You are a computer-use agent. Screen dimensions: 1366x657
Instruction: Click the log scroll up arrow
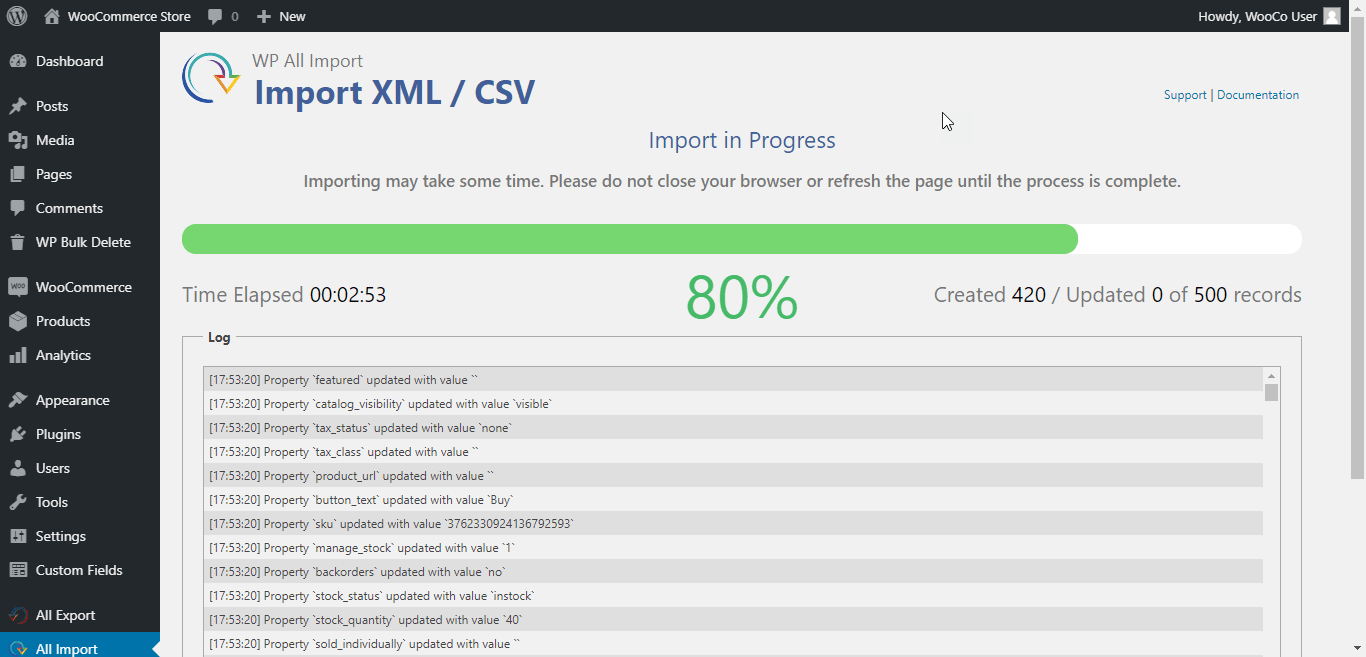pos(1271,375)
